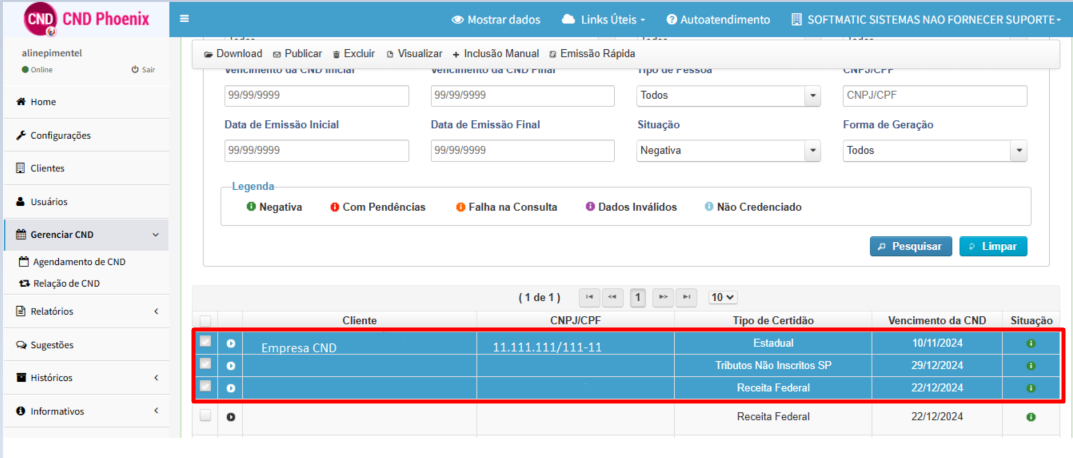The height and width of the screenshot is (458, 1073).
Task: Go to last page in paginator
Action: click(x=686, y=297)
